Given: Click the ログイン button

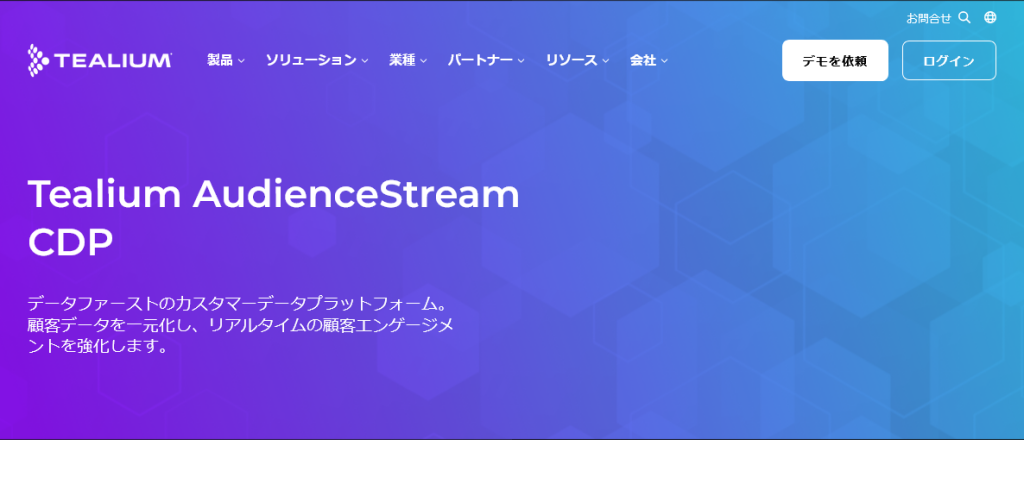Looking at the screenshot, I should [949, 60].
